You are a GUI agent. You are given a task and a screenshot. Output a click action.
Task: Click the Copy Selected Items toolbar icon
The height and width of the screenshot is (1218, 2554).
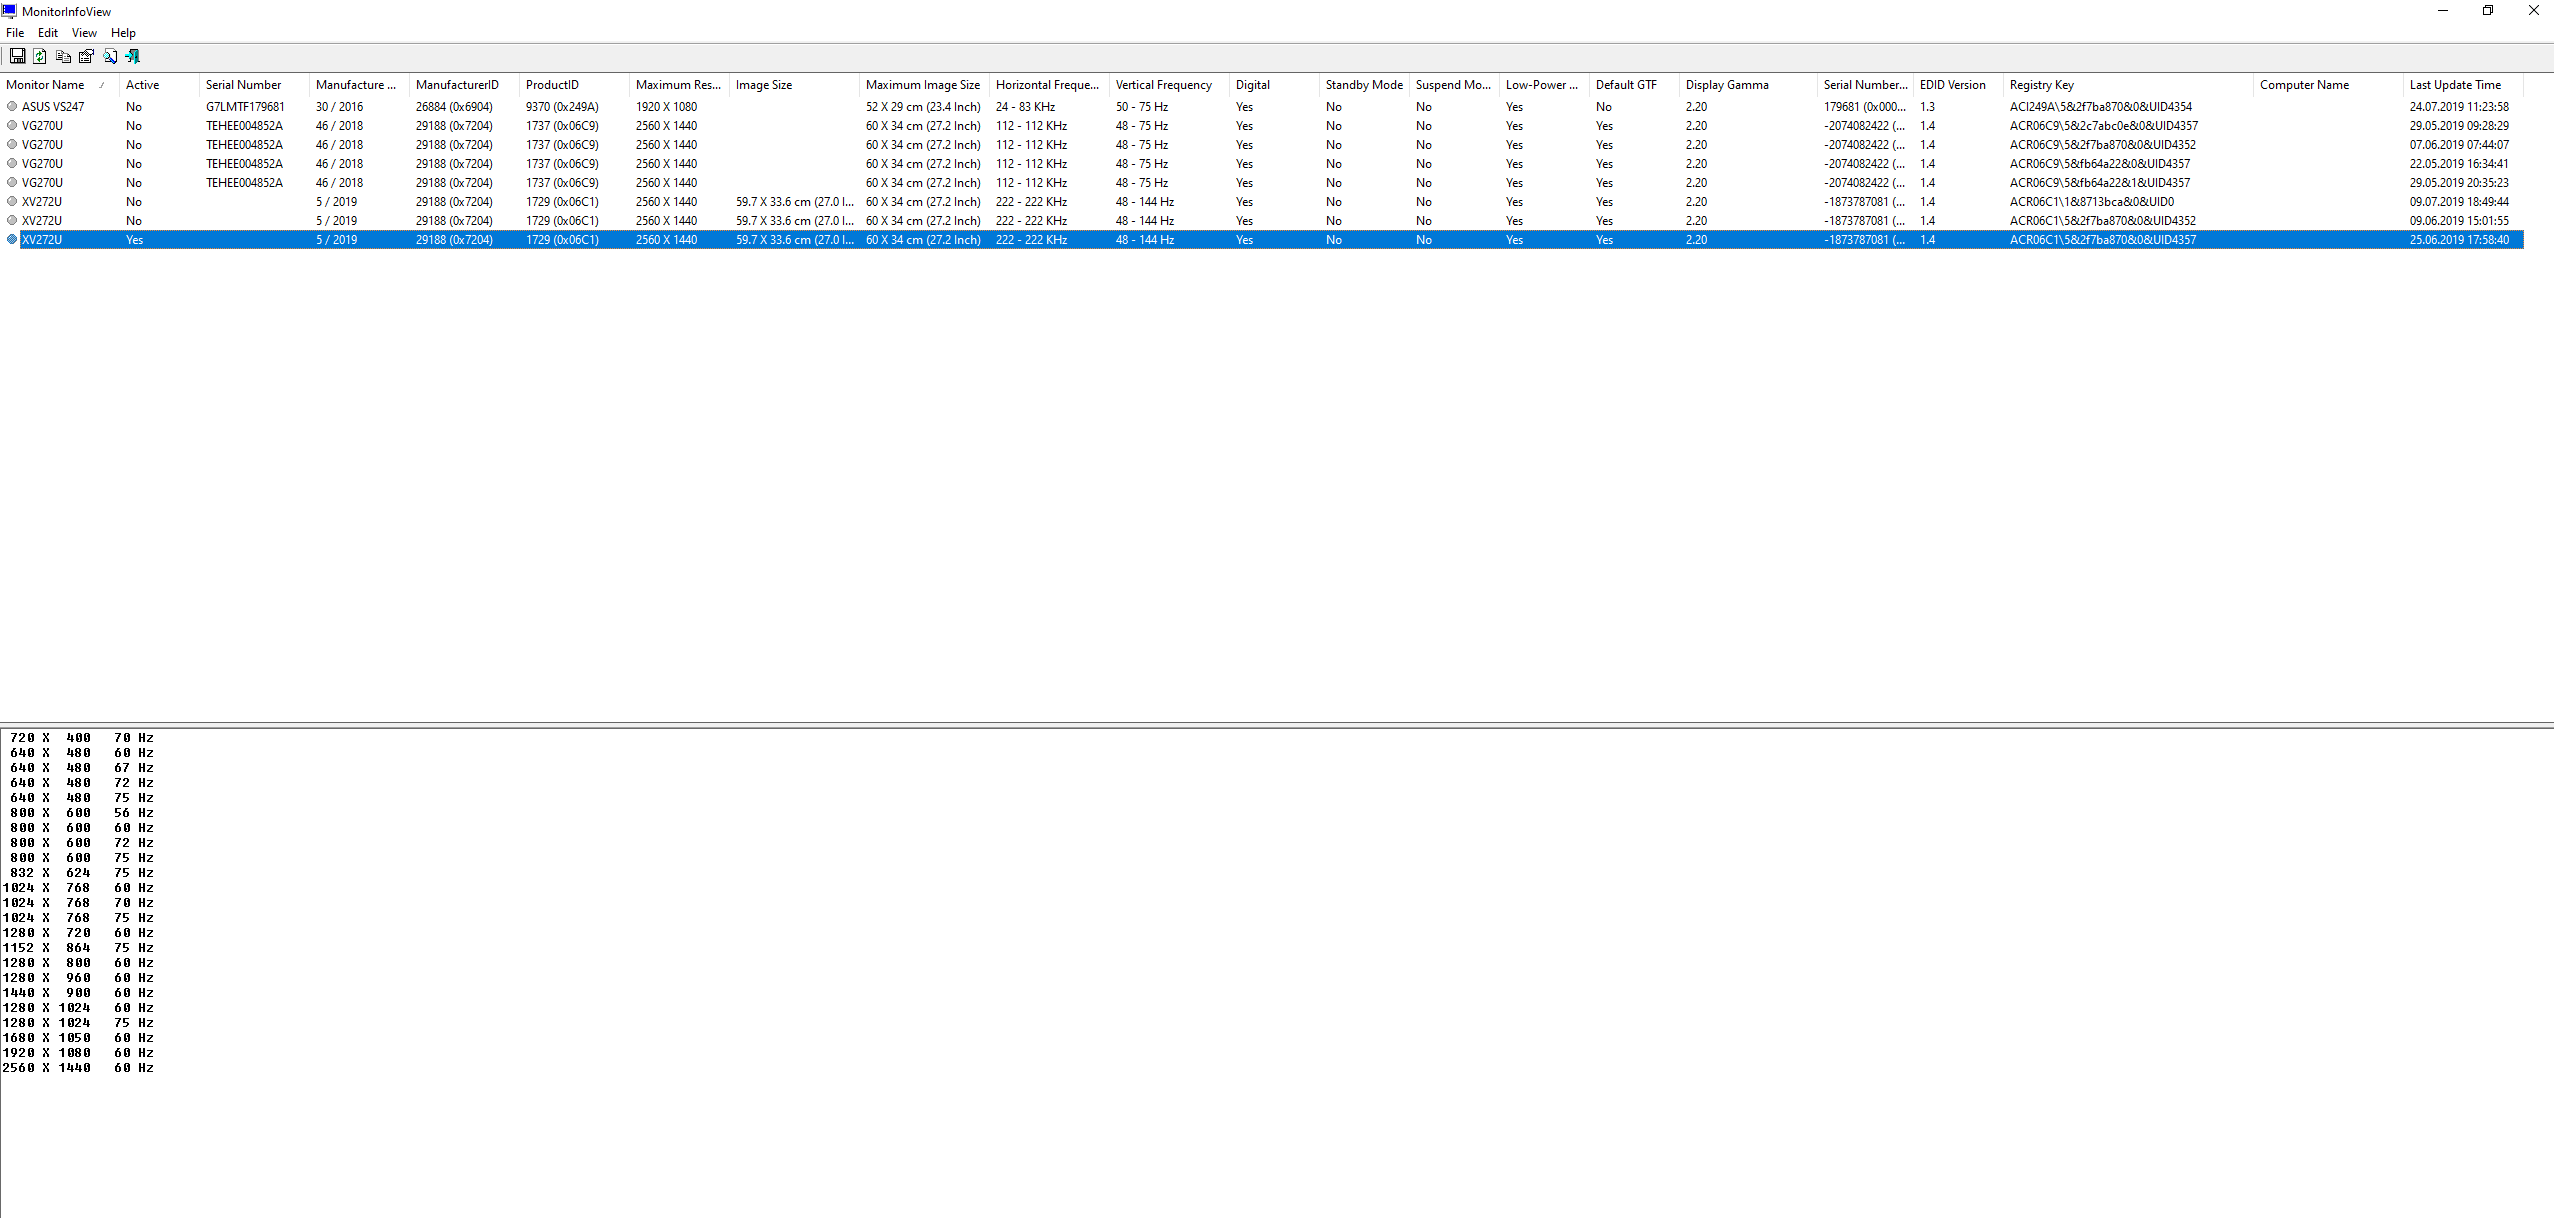coord(63,56)
